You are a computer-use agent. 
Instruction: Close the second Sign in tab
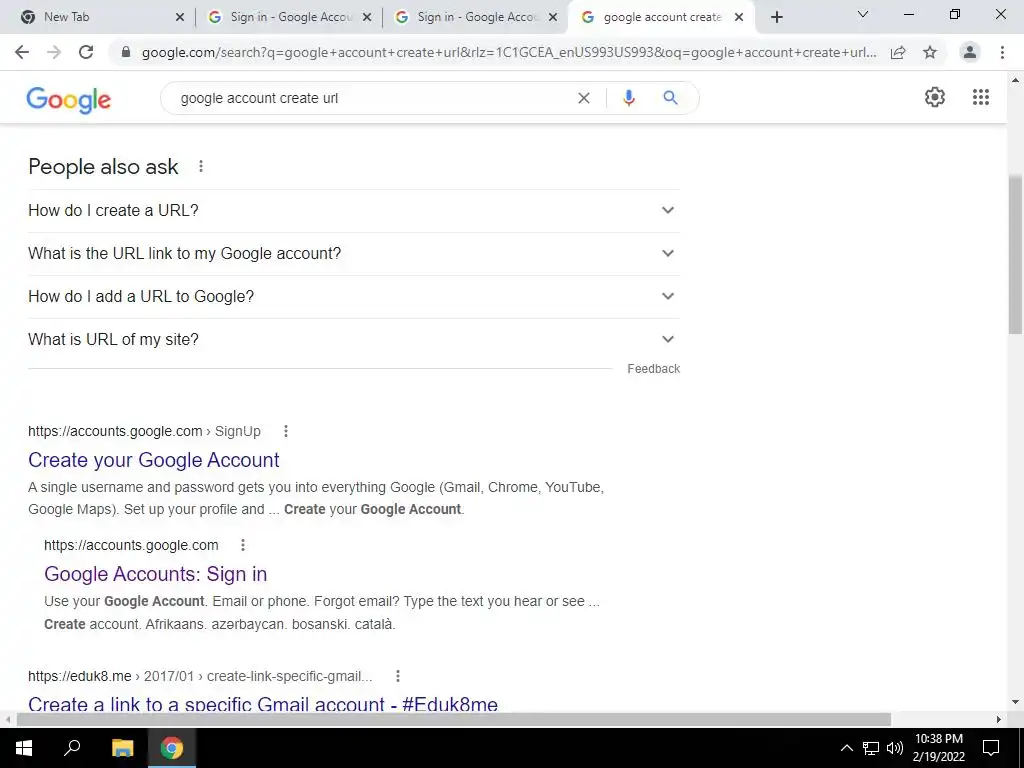point(553,17)
